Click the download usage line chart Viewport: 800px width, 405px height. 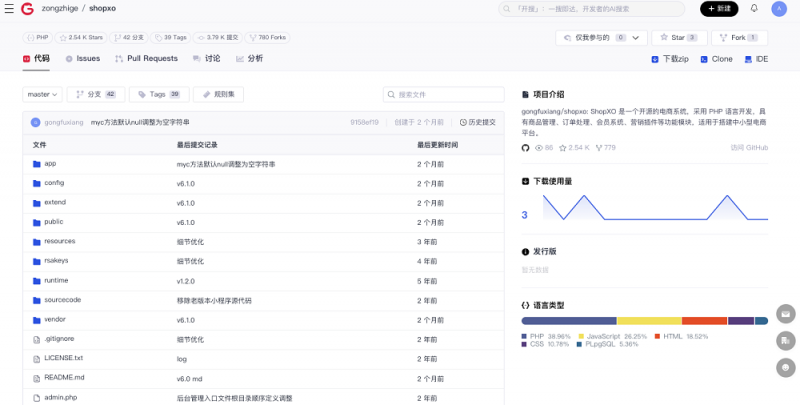pos(655,208)
